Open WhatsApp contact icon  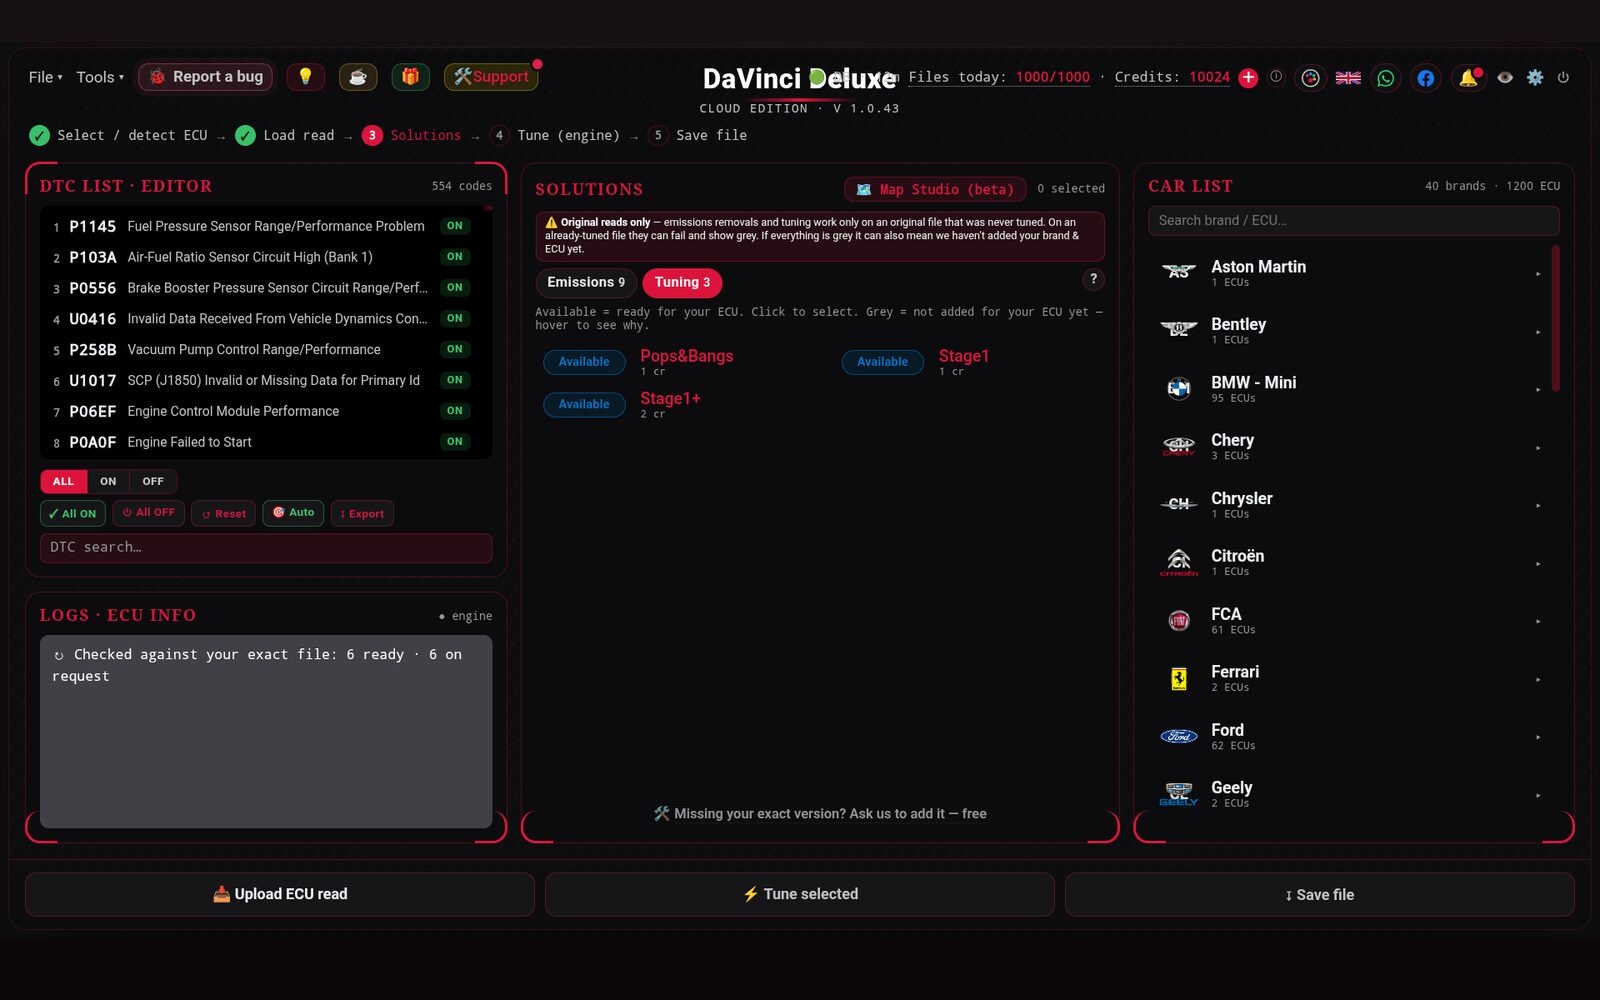pos(1386,78)
